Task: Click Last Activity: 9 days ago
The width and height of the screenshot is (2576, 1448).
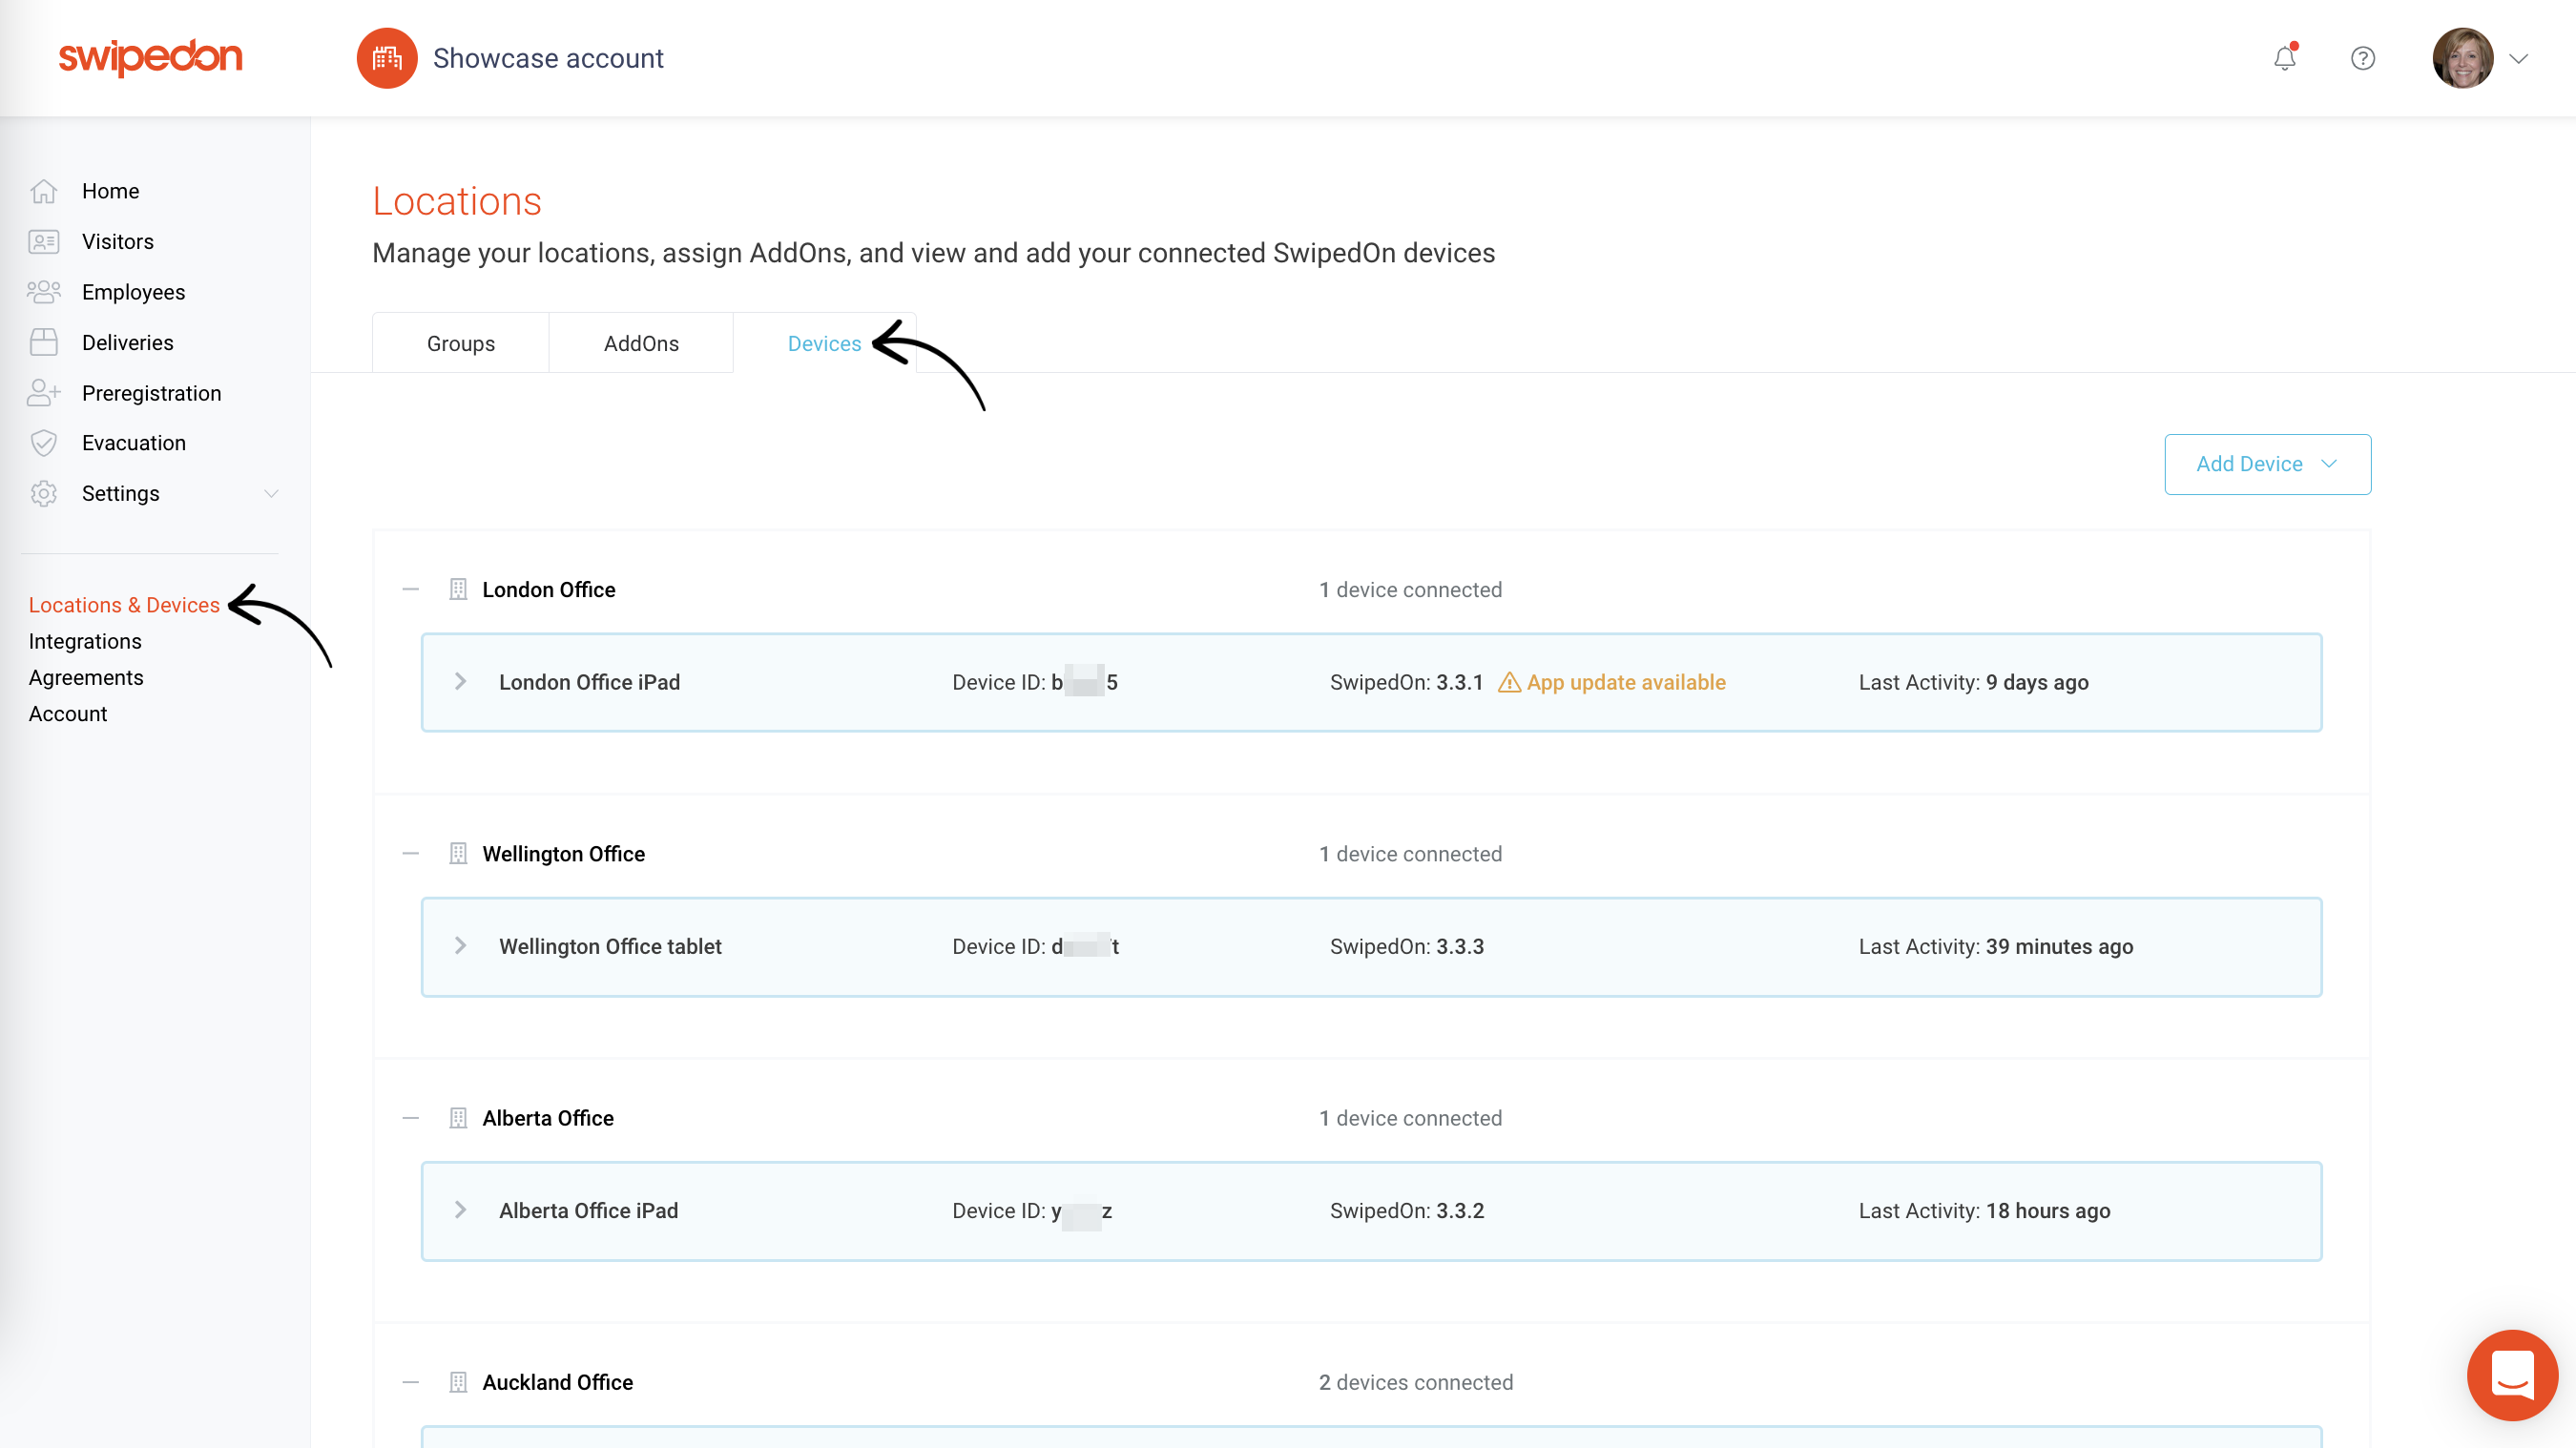Action: pyautogui.click(x=1973, y=682)
